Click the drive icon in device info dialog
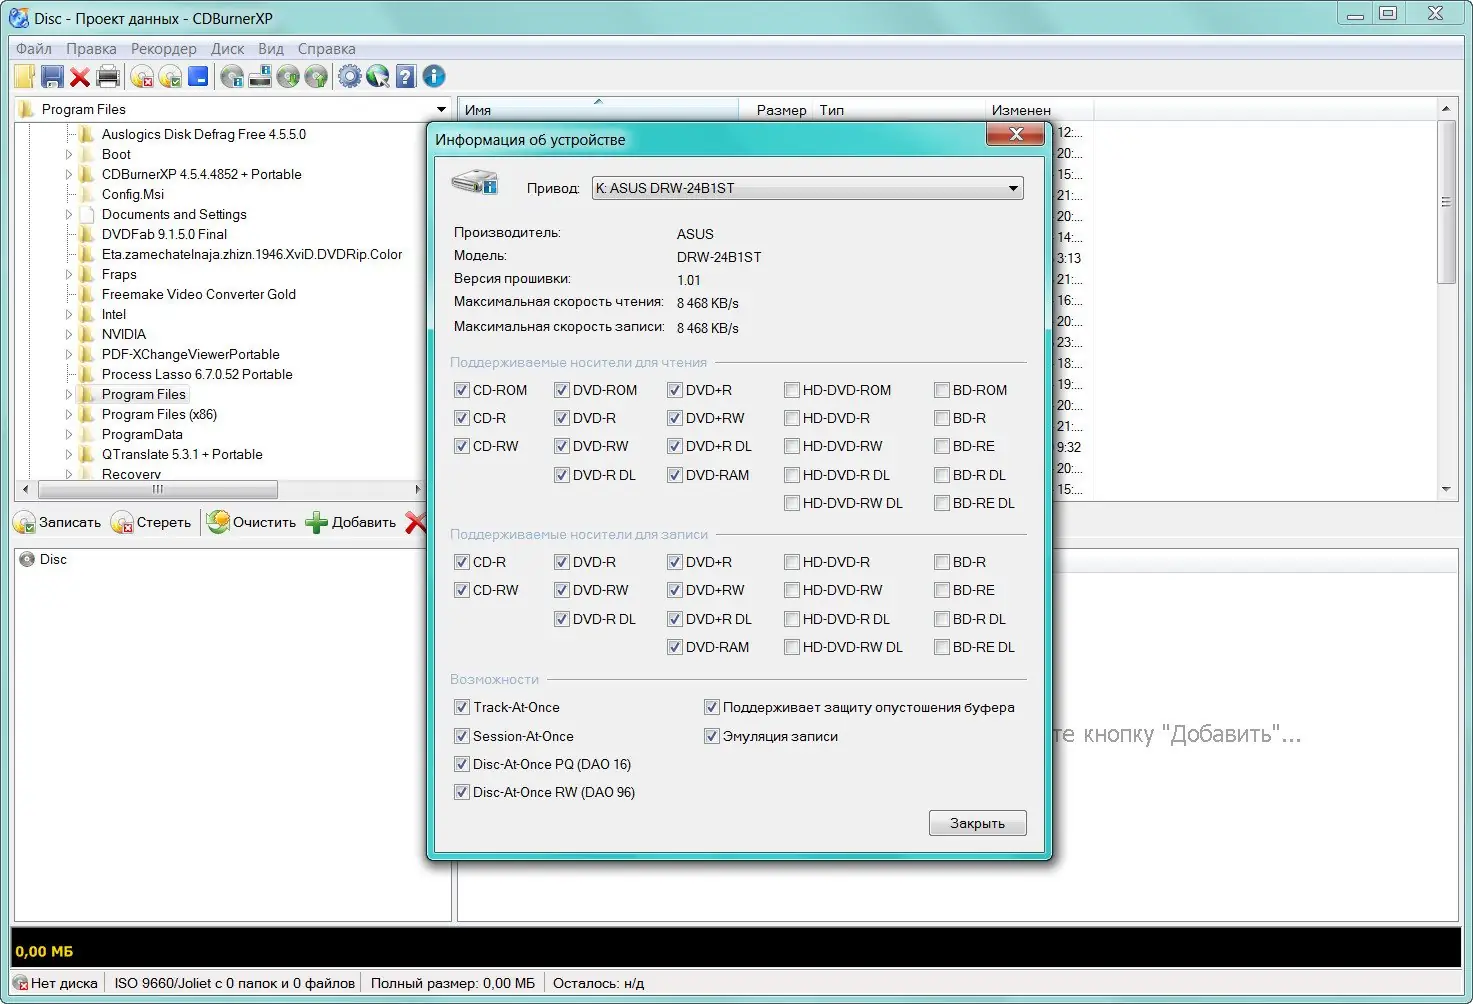1473x1004 pixels. point(475,183)
